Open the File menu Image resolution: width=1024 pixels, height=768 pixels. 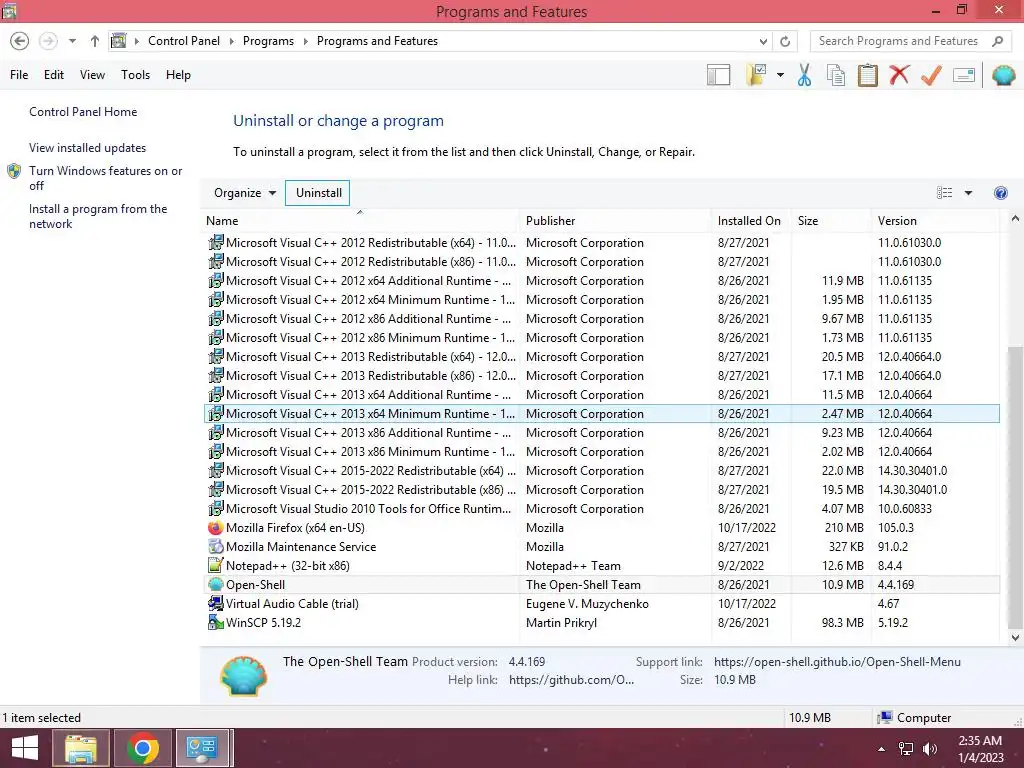coord(19,74)
